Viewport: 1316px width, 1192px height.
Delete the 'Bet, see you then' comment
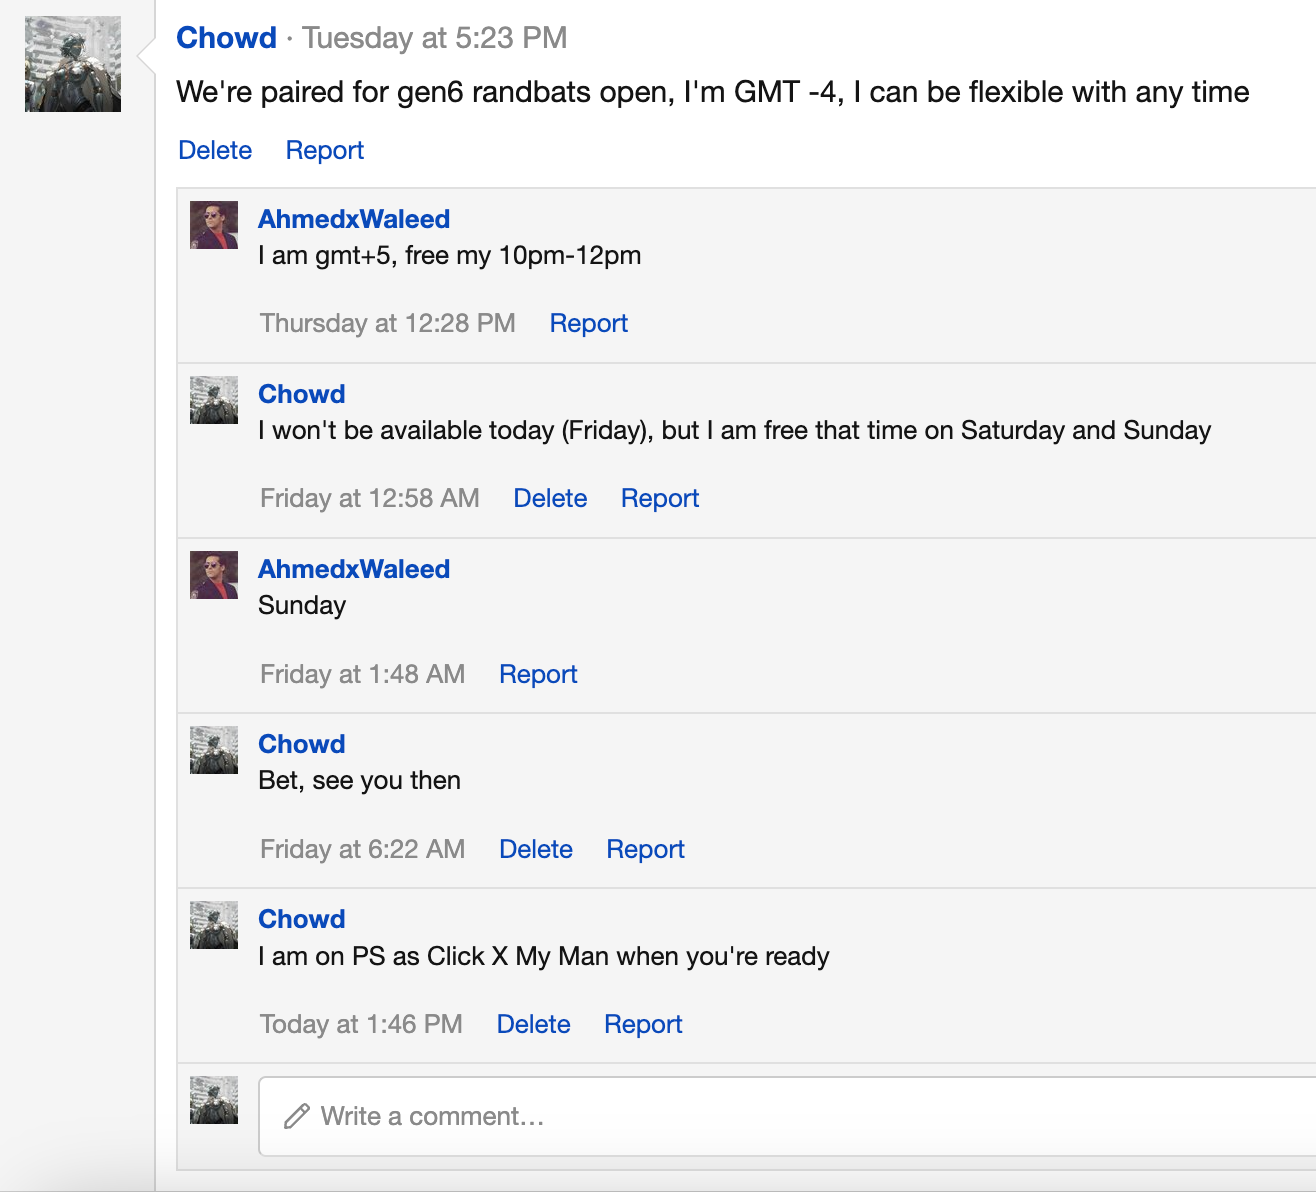point(536,849)
